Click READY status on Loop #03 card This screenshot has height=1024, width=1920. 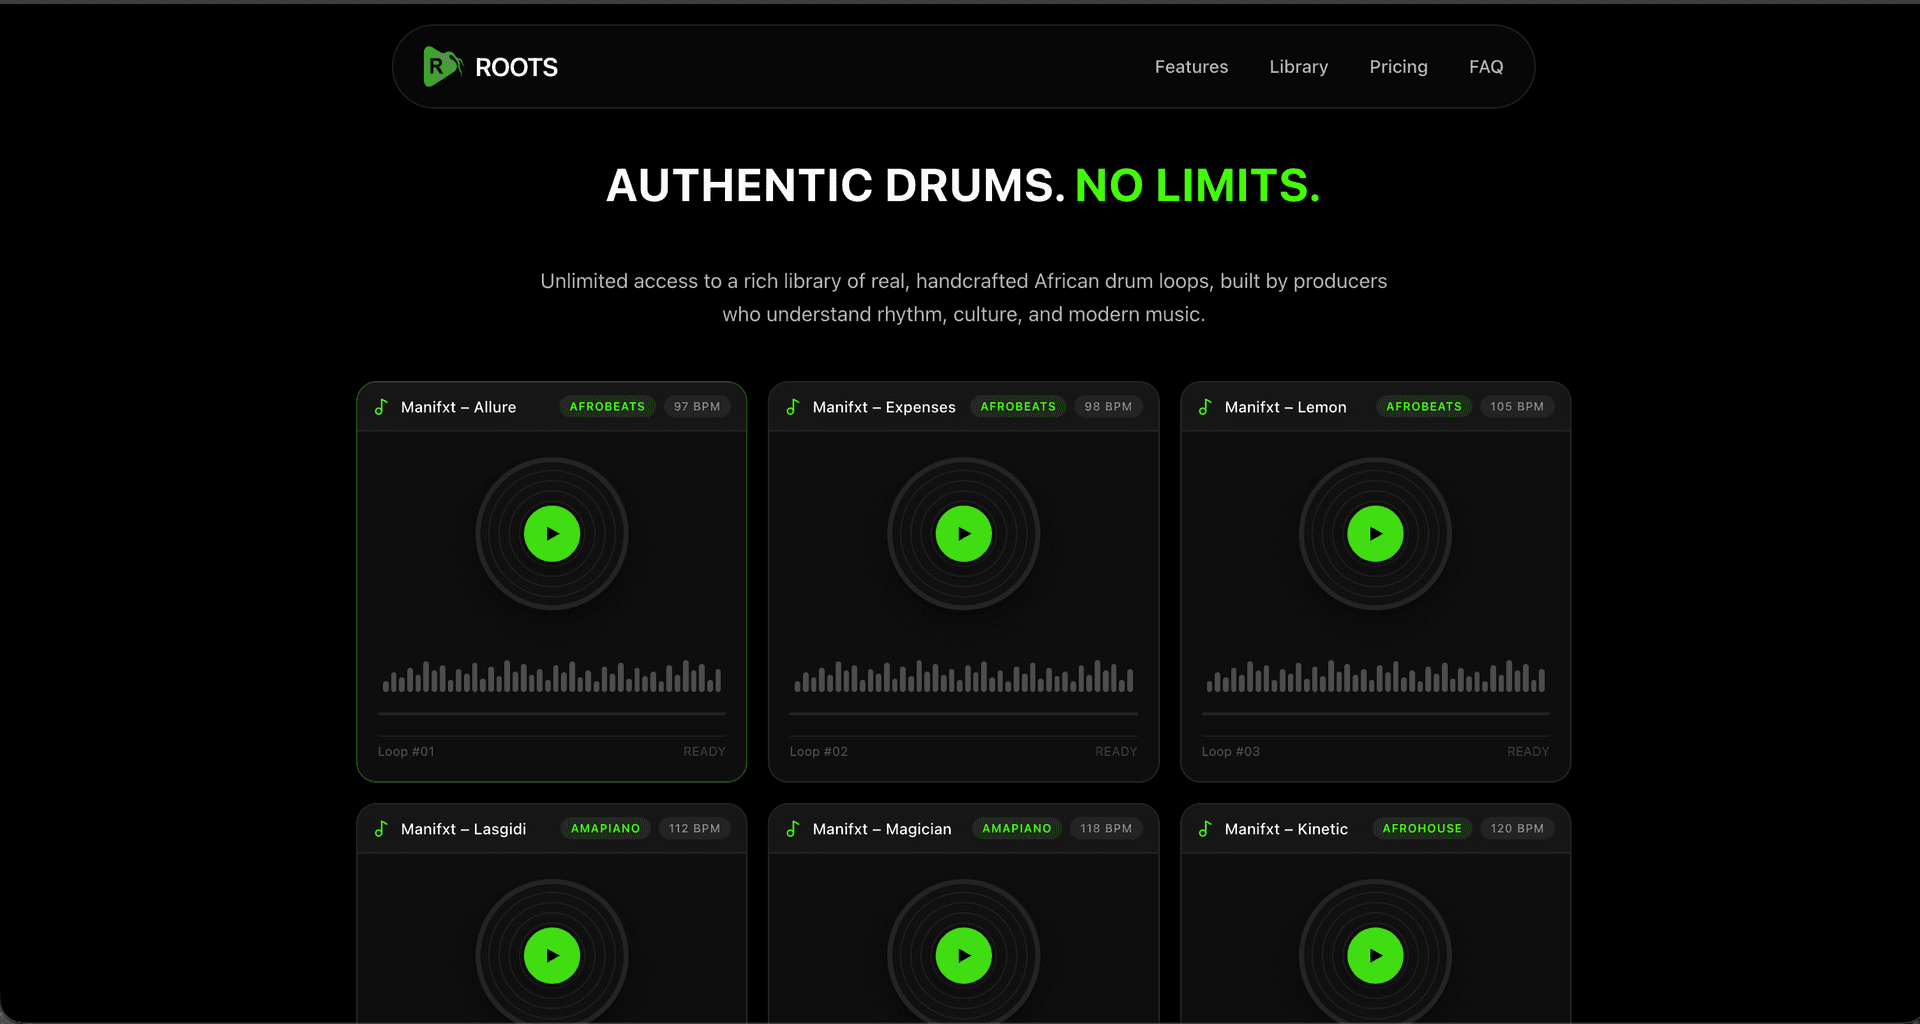click(1528, 752)
